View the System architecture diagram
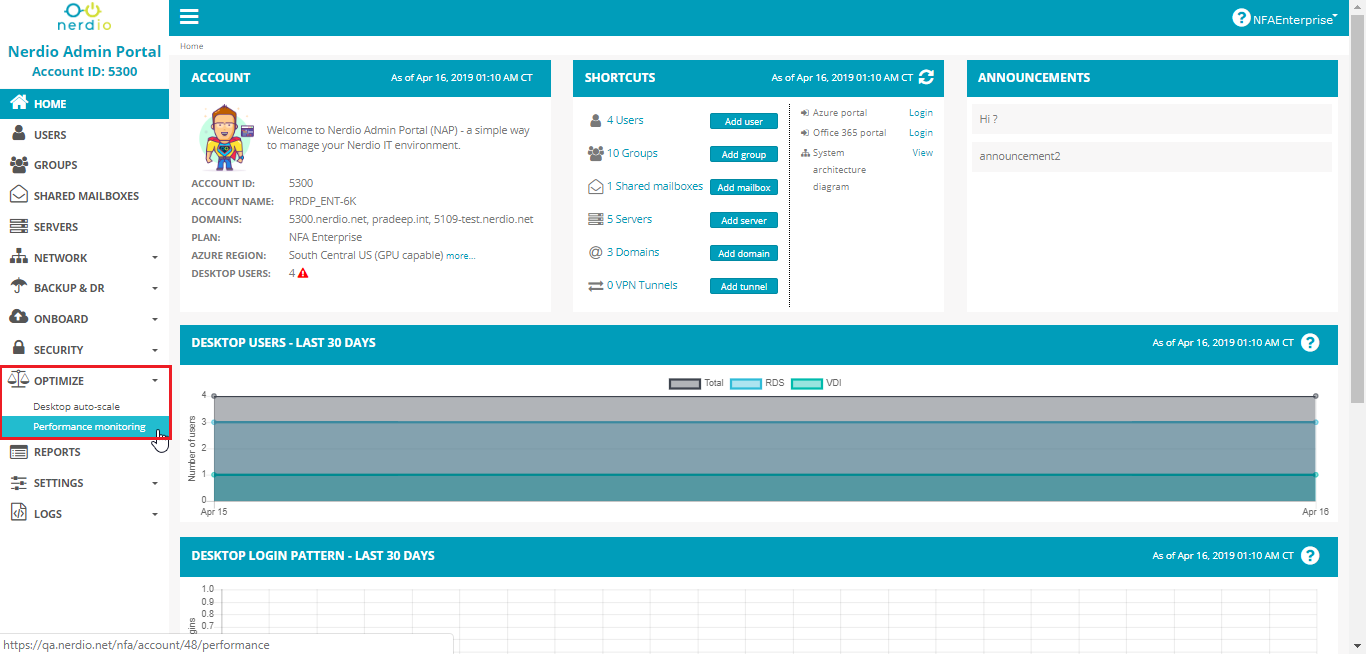 click(x=922, y=153)
